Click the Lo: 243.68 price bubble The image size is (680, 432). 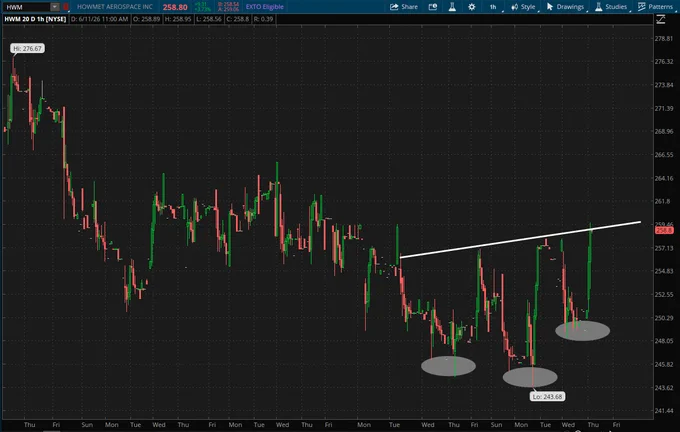pos(547,396)
